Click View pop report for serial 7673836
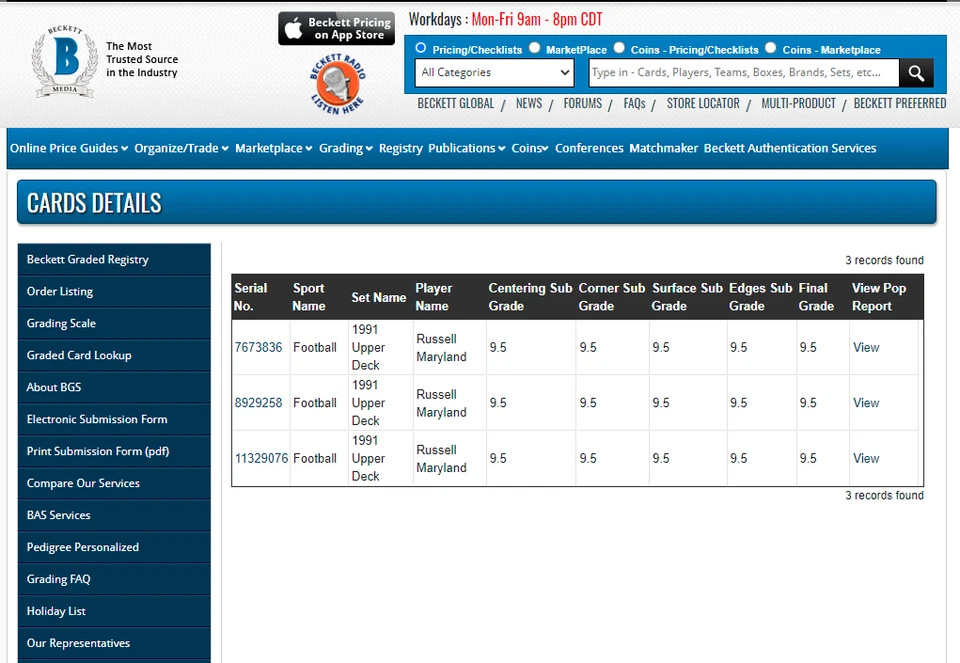This screenshot has width=960, height=663. click(x=866, y=347)
